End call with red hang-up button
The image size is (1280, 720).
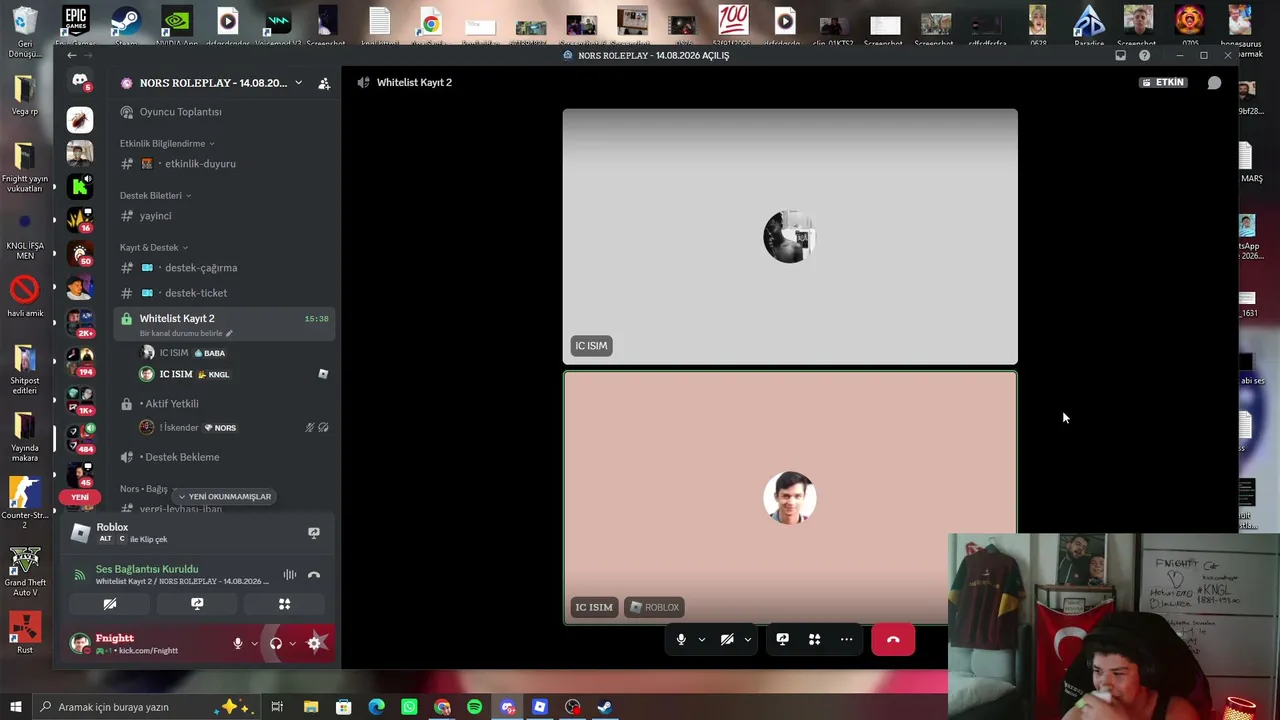coord(893,639)
